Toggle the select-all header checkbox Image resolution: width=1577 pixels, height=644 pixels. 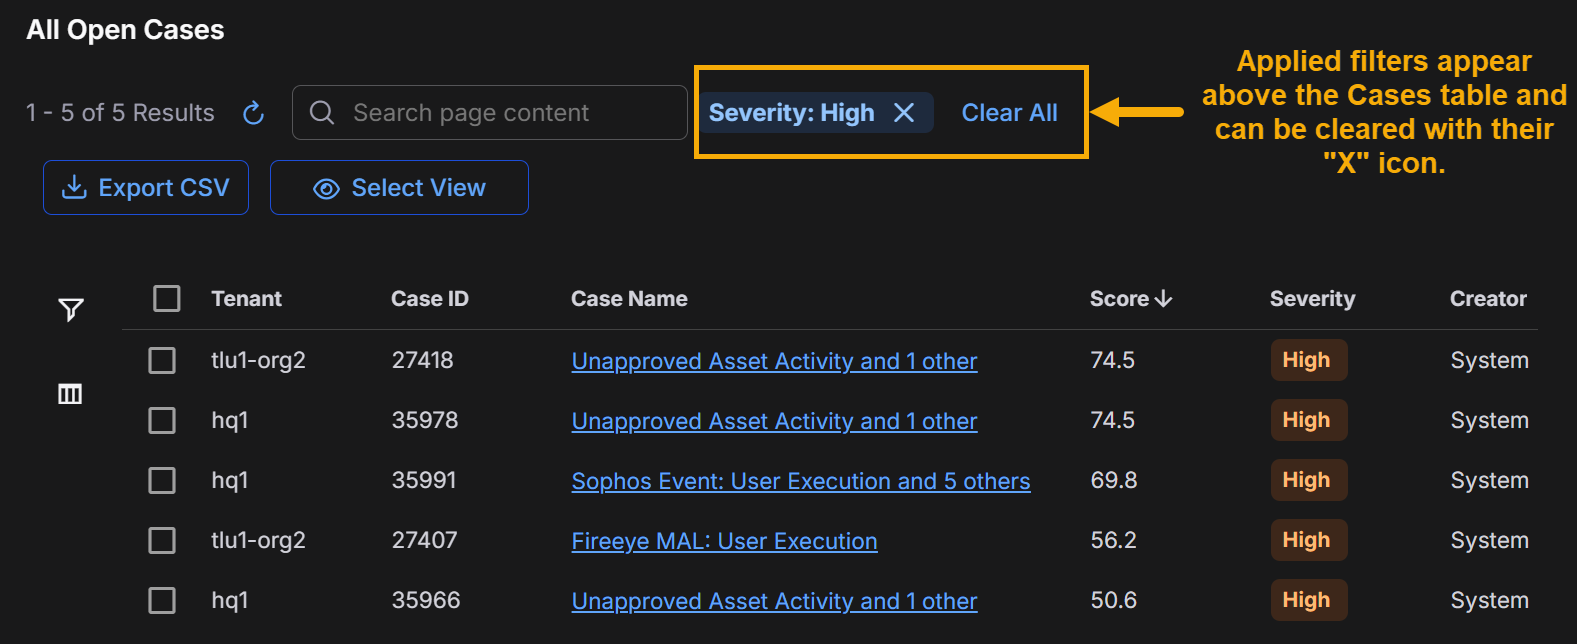167,298
